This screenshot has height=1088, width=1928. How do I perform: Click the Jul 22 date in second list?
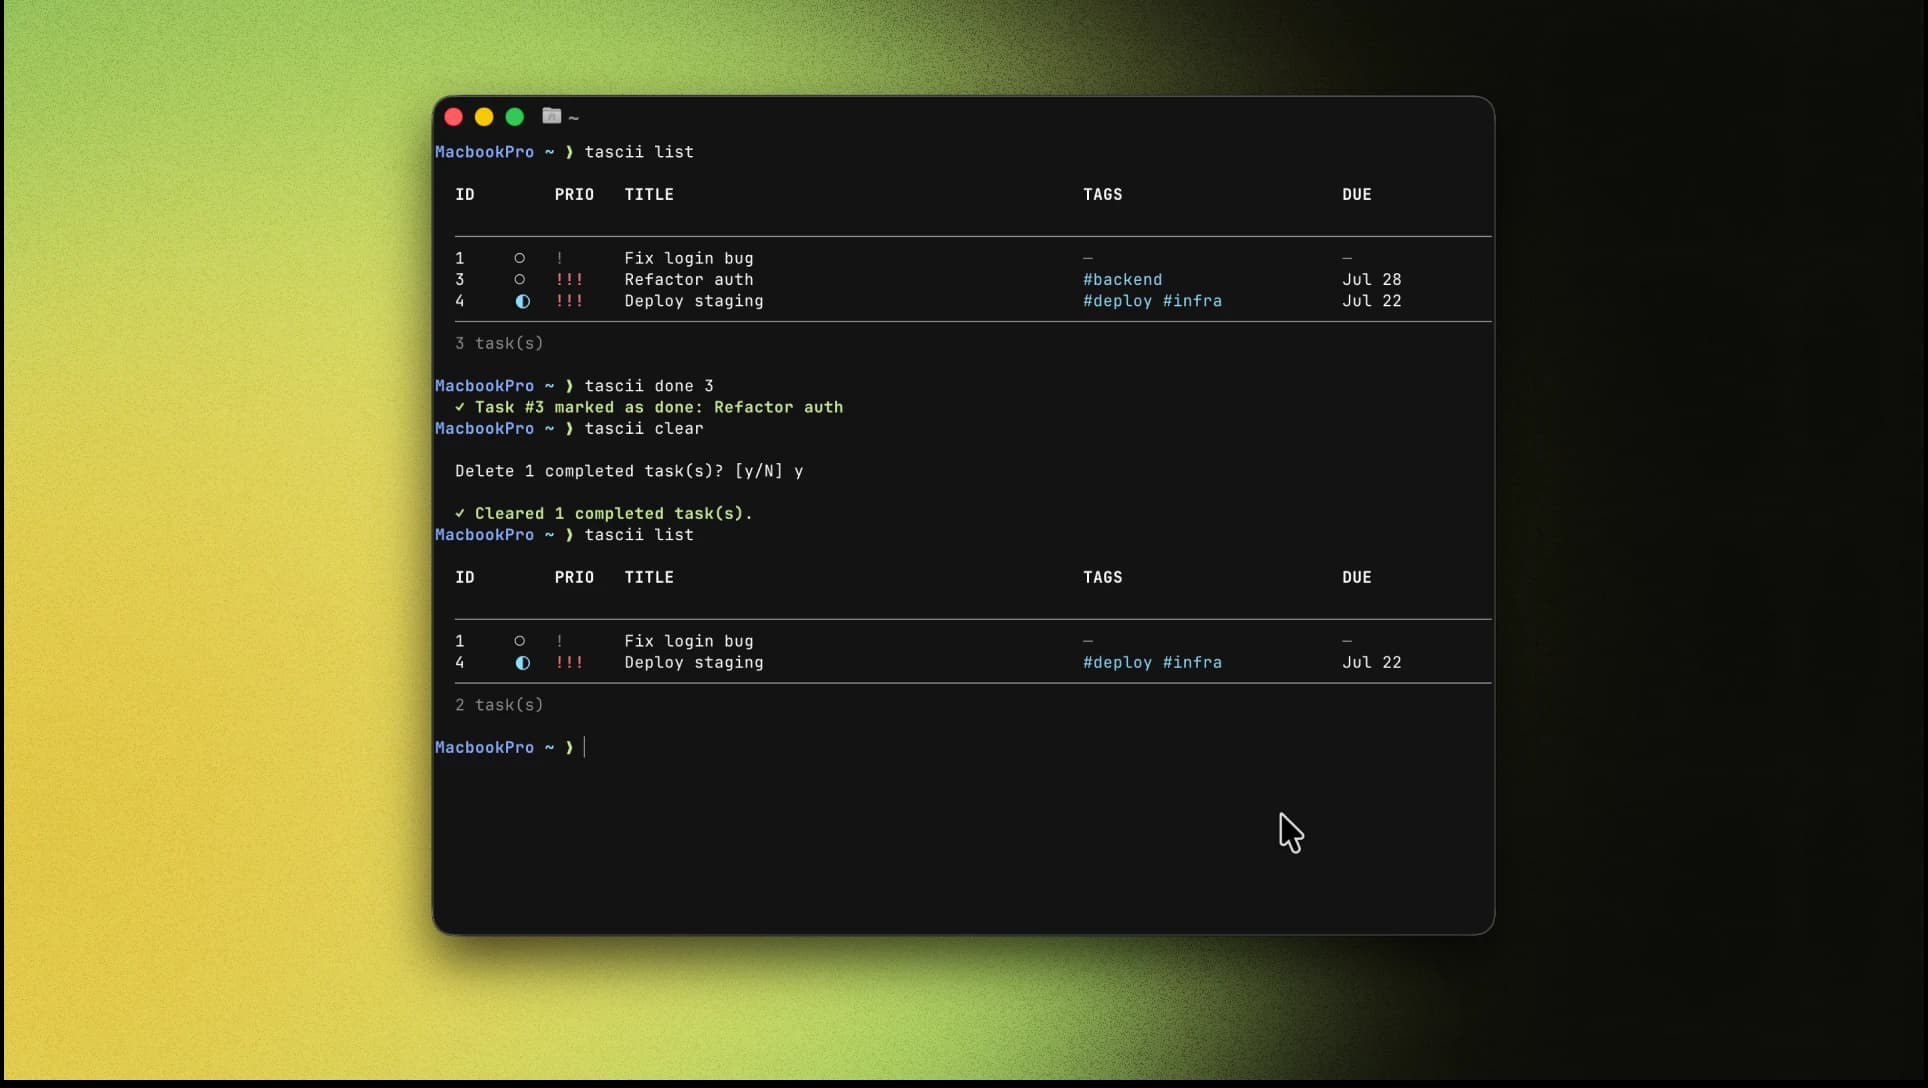pyautogui.click(x=1371, y=663)
